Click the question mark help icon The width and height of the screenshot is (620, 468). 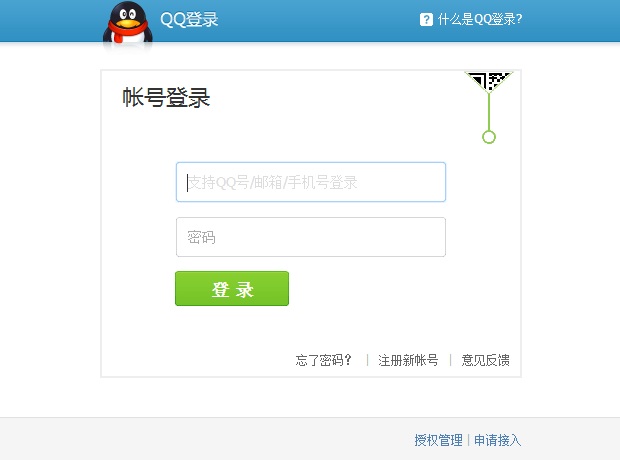pyautogui.click(x=426, y=19)
